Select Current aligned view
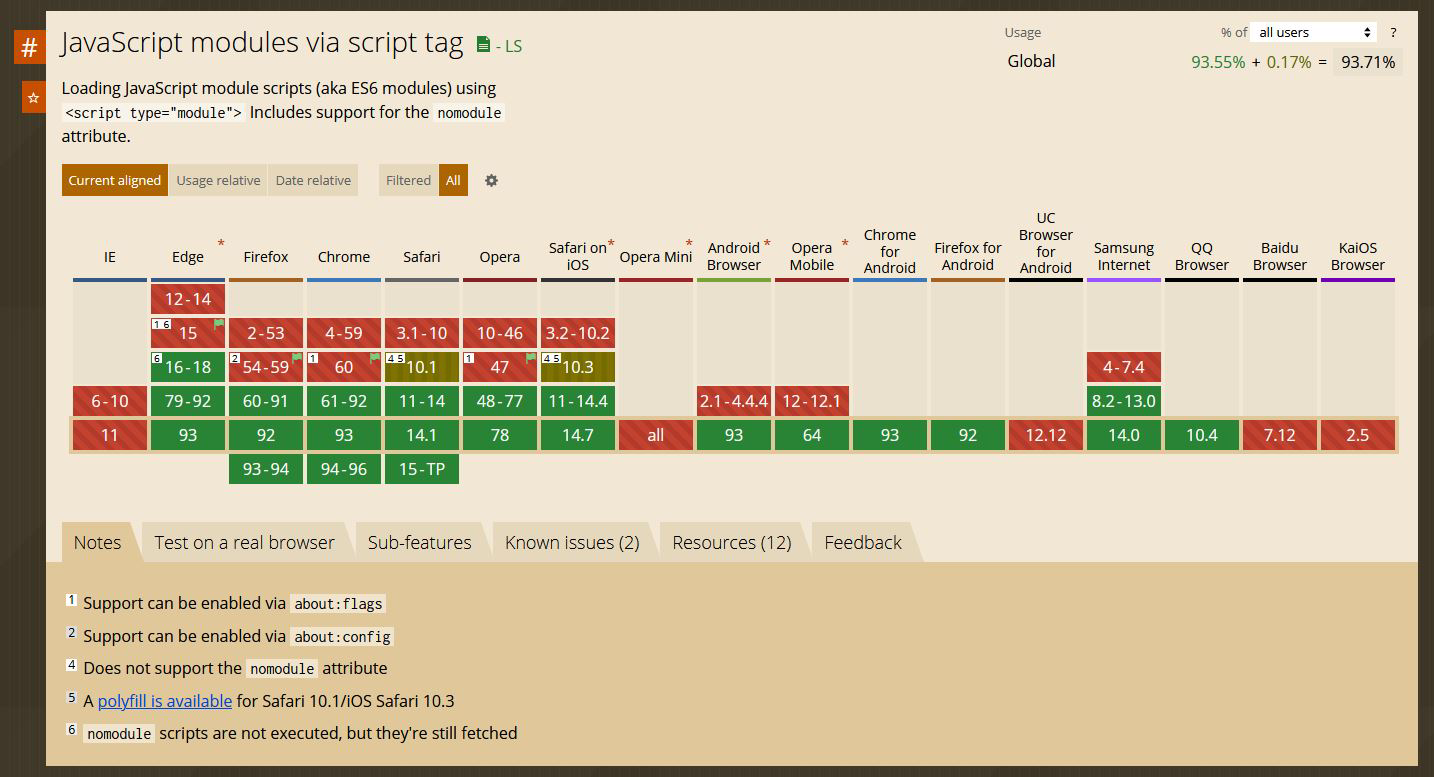 pos(114,180)
